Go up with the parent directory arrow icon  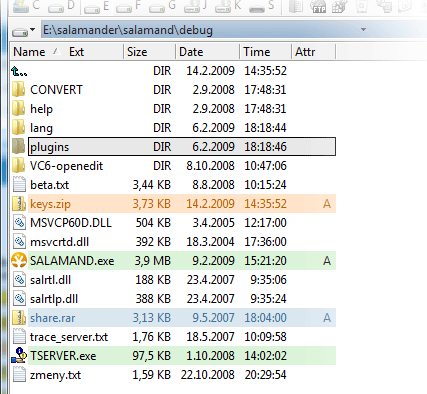19,71
